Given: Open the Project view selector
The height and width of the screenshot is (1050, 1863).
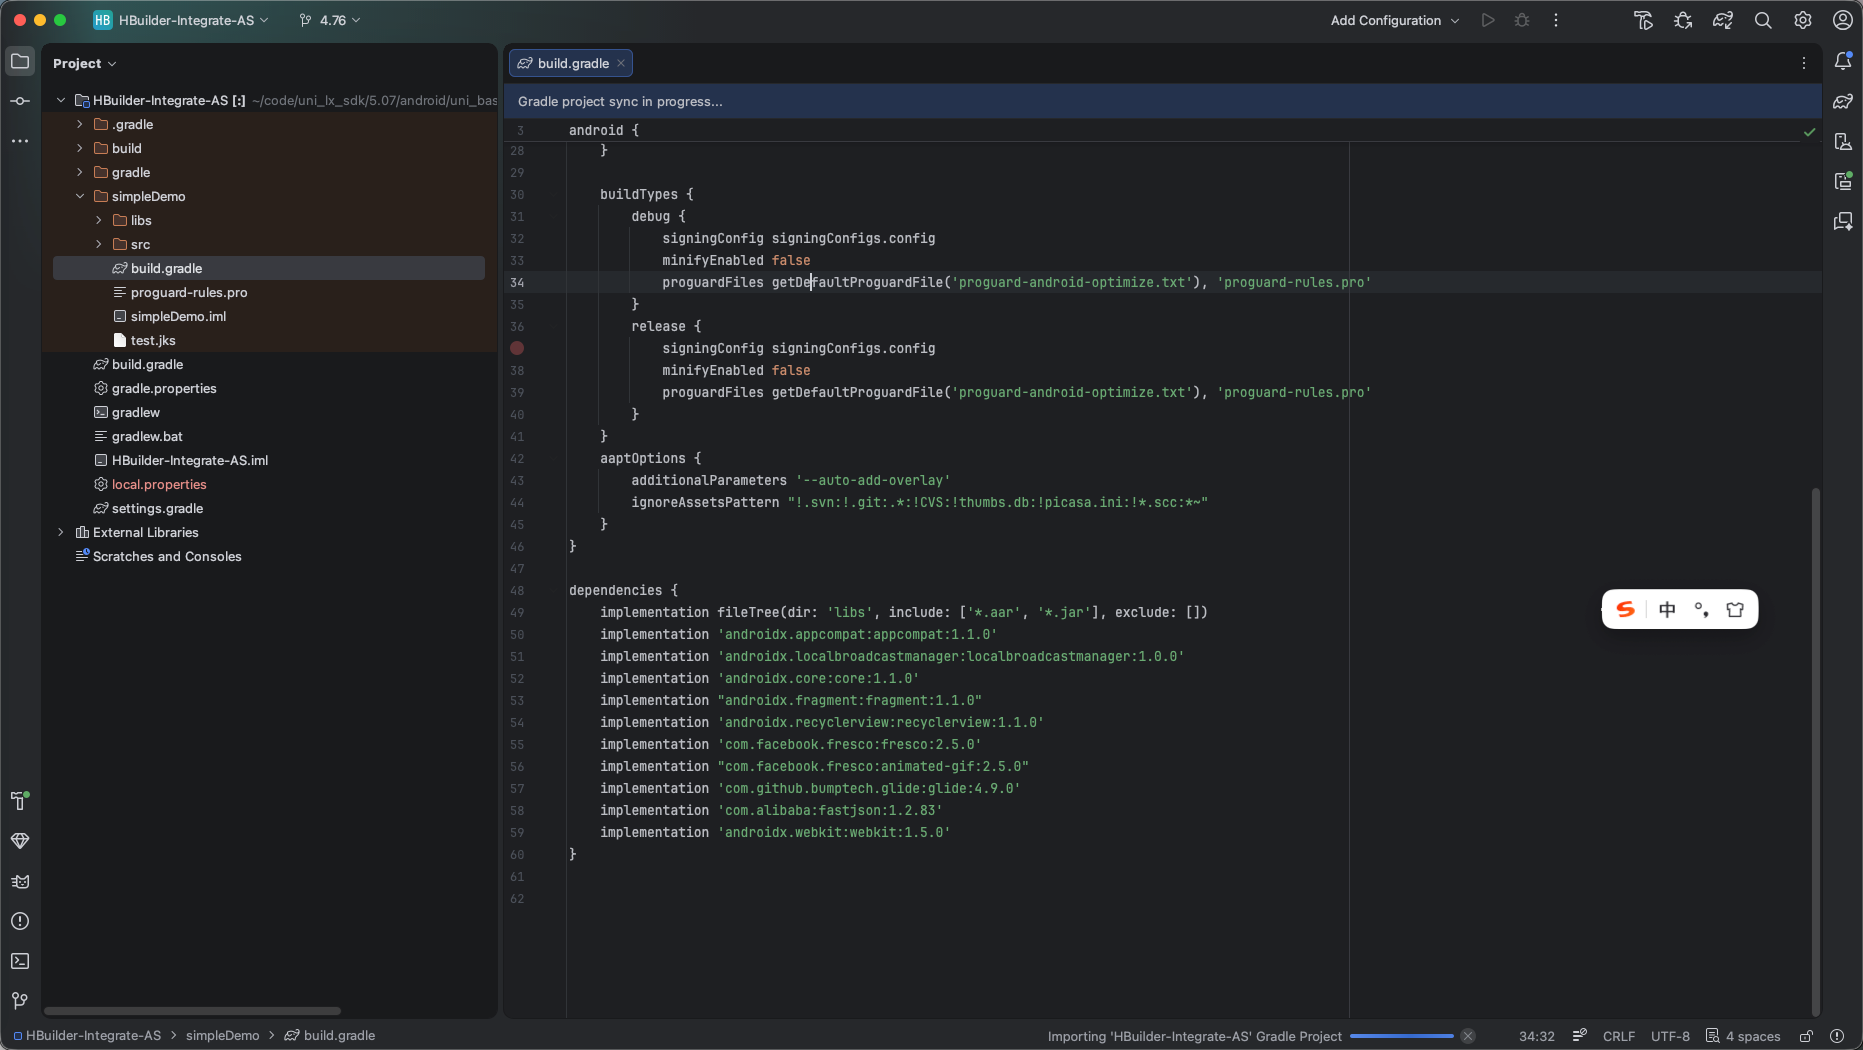Looking at the screenshot, I should [x=84, y=63].
